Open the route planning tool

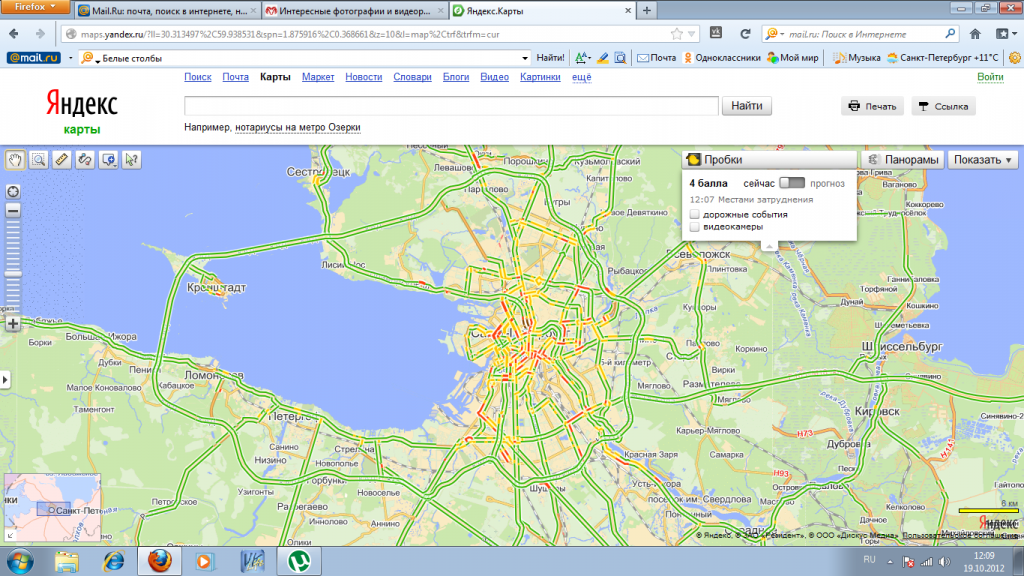pyautogui.click(x=85, y=160)
